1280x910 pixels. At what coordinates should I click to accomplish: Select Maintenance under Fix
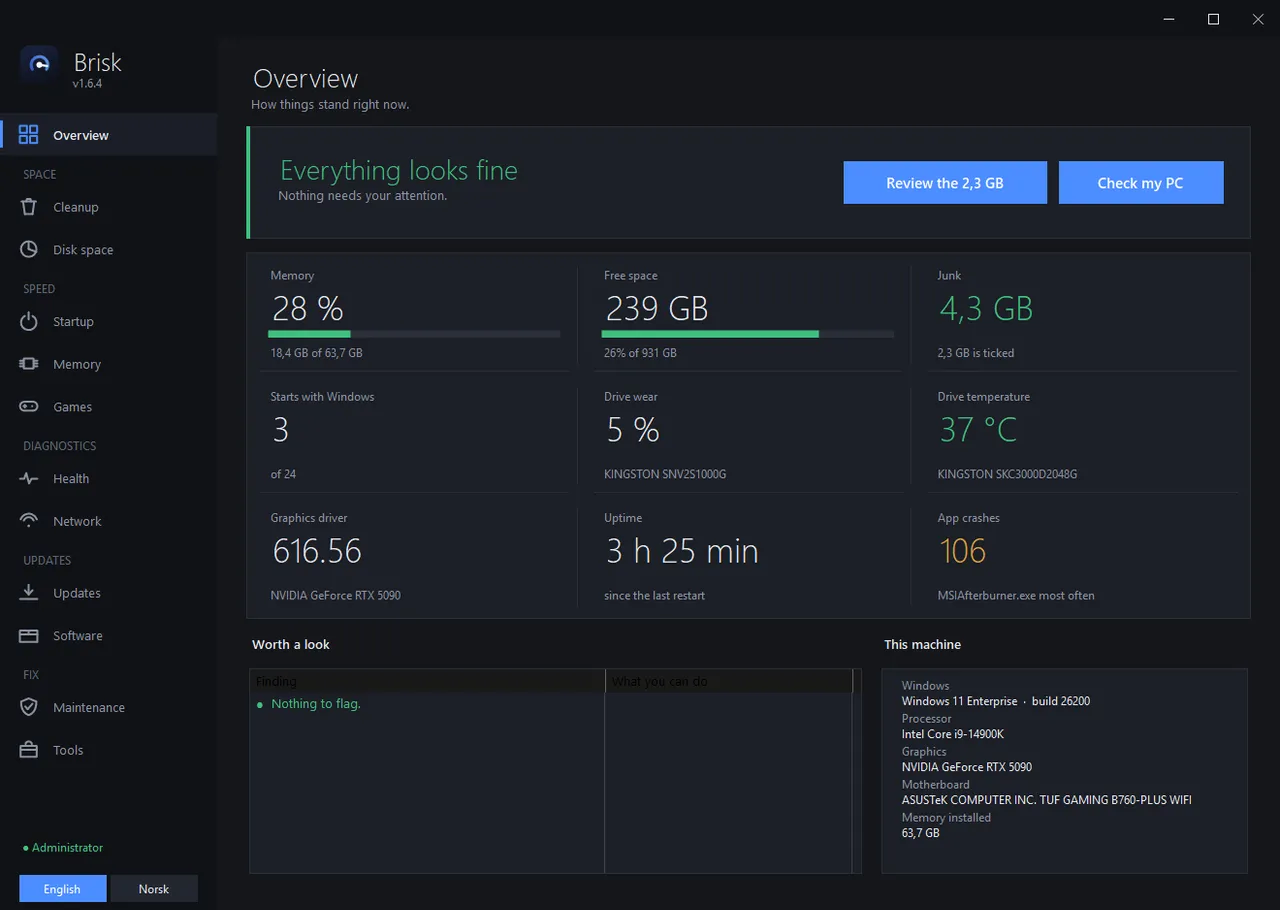(108, 708)
